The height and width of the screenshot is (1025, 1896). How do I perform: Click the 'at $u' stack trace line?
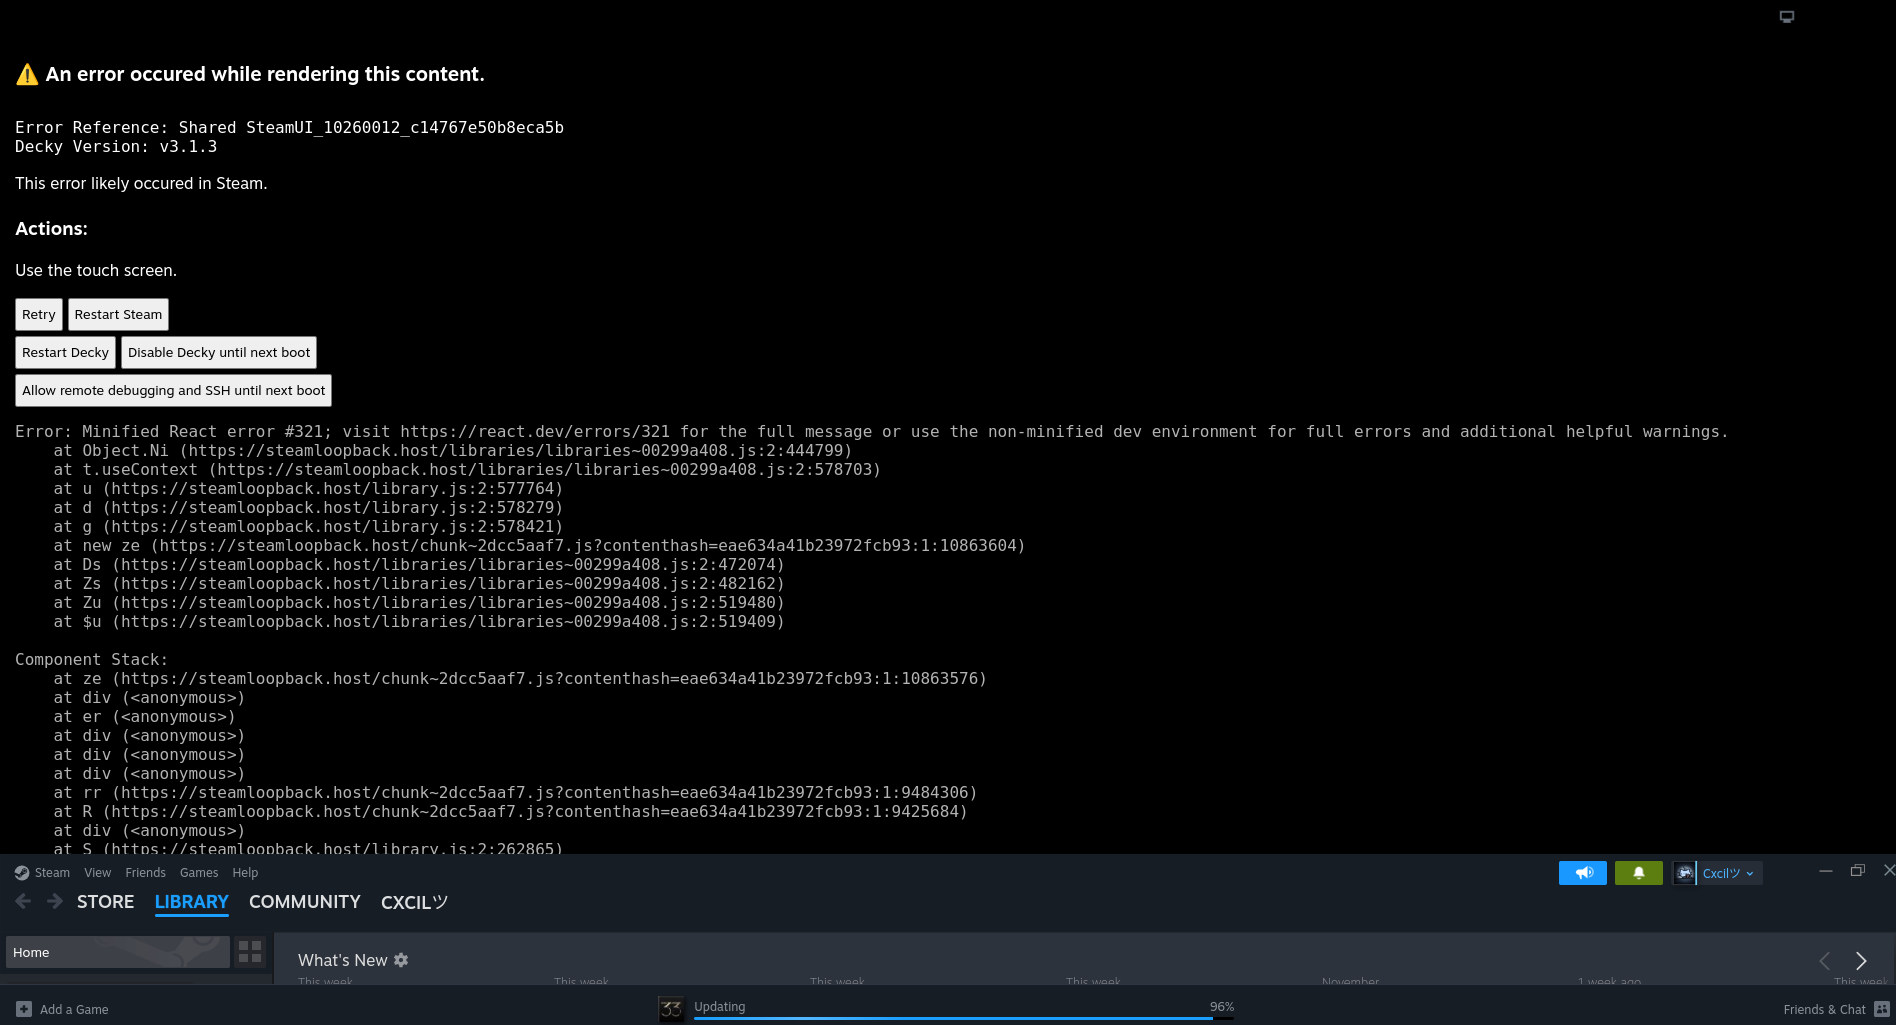pyautogui.click(x=419, y=621)
